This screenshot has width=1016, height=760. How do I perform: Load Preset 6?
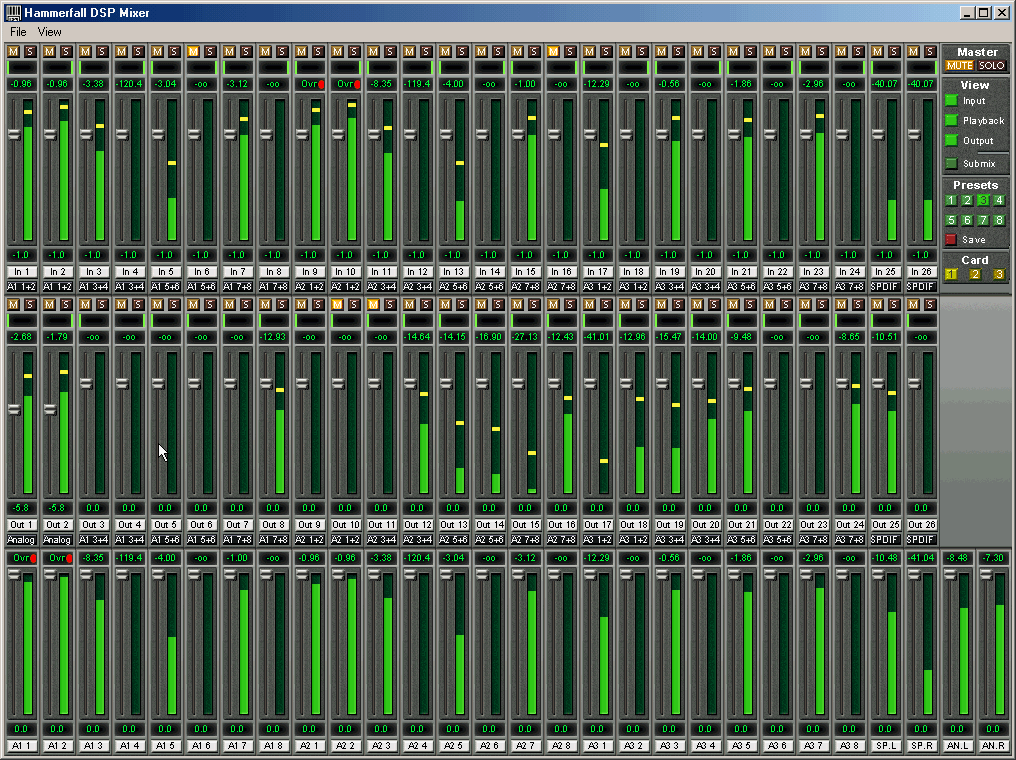pos(967,220)
